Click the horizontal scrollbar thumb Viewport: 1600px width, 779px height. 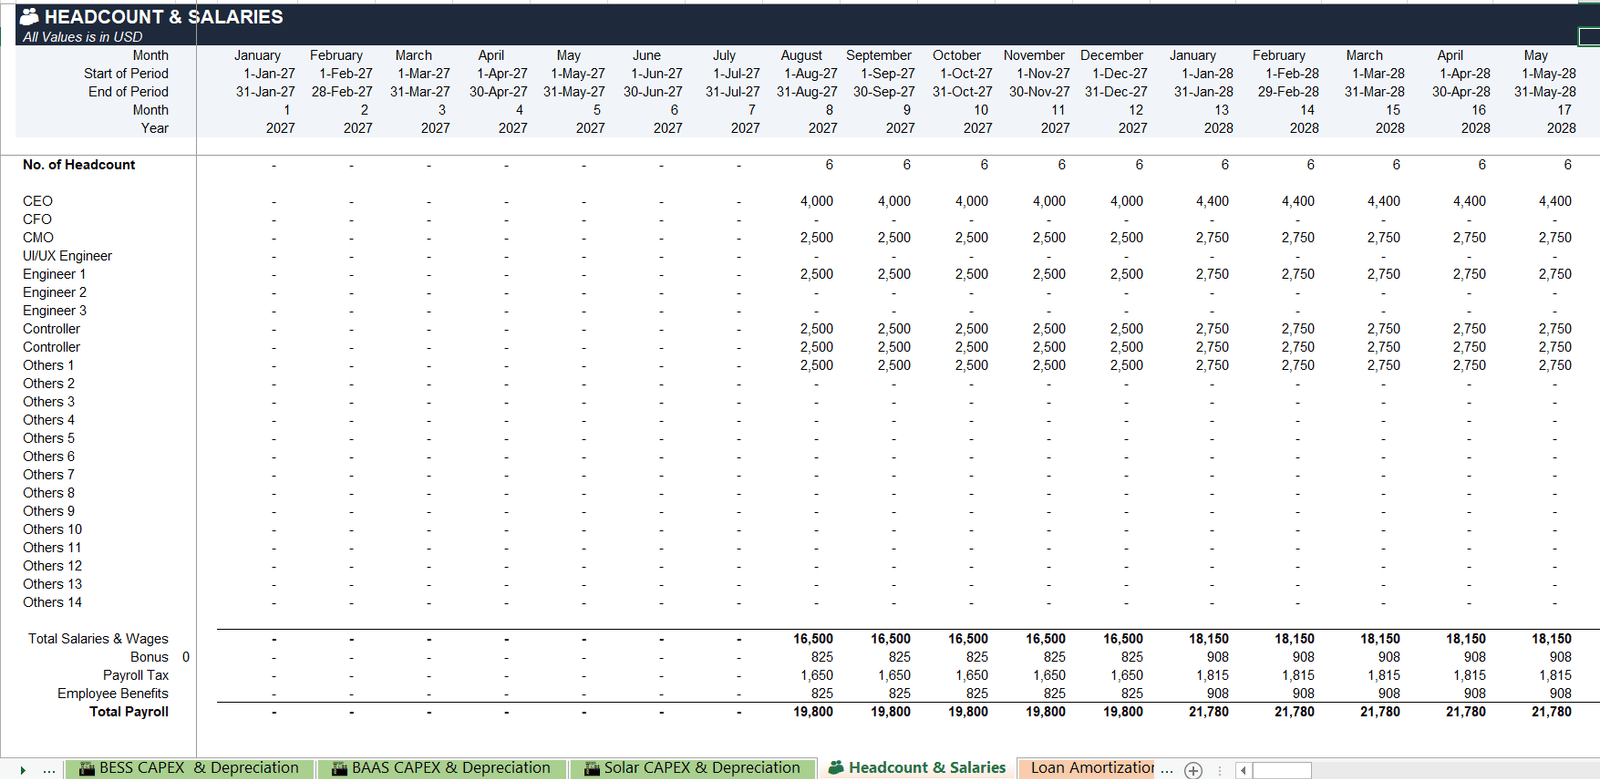pyautogui.click(x=1282, y=770)
